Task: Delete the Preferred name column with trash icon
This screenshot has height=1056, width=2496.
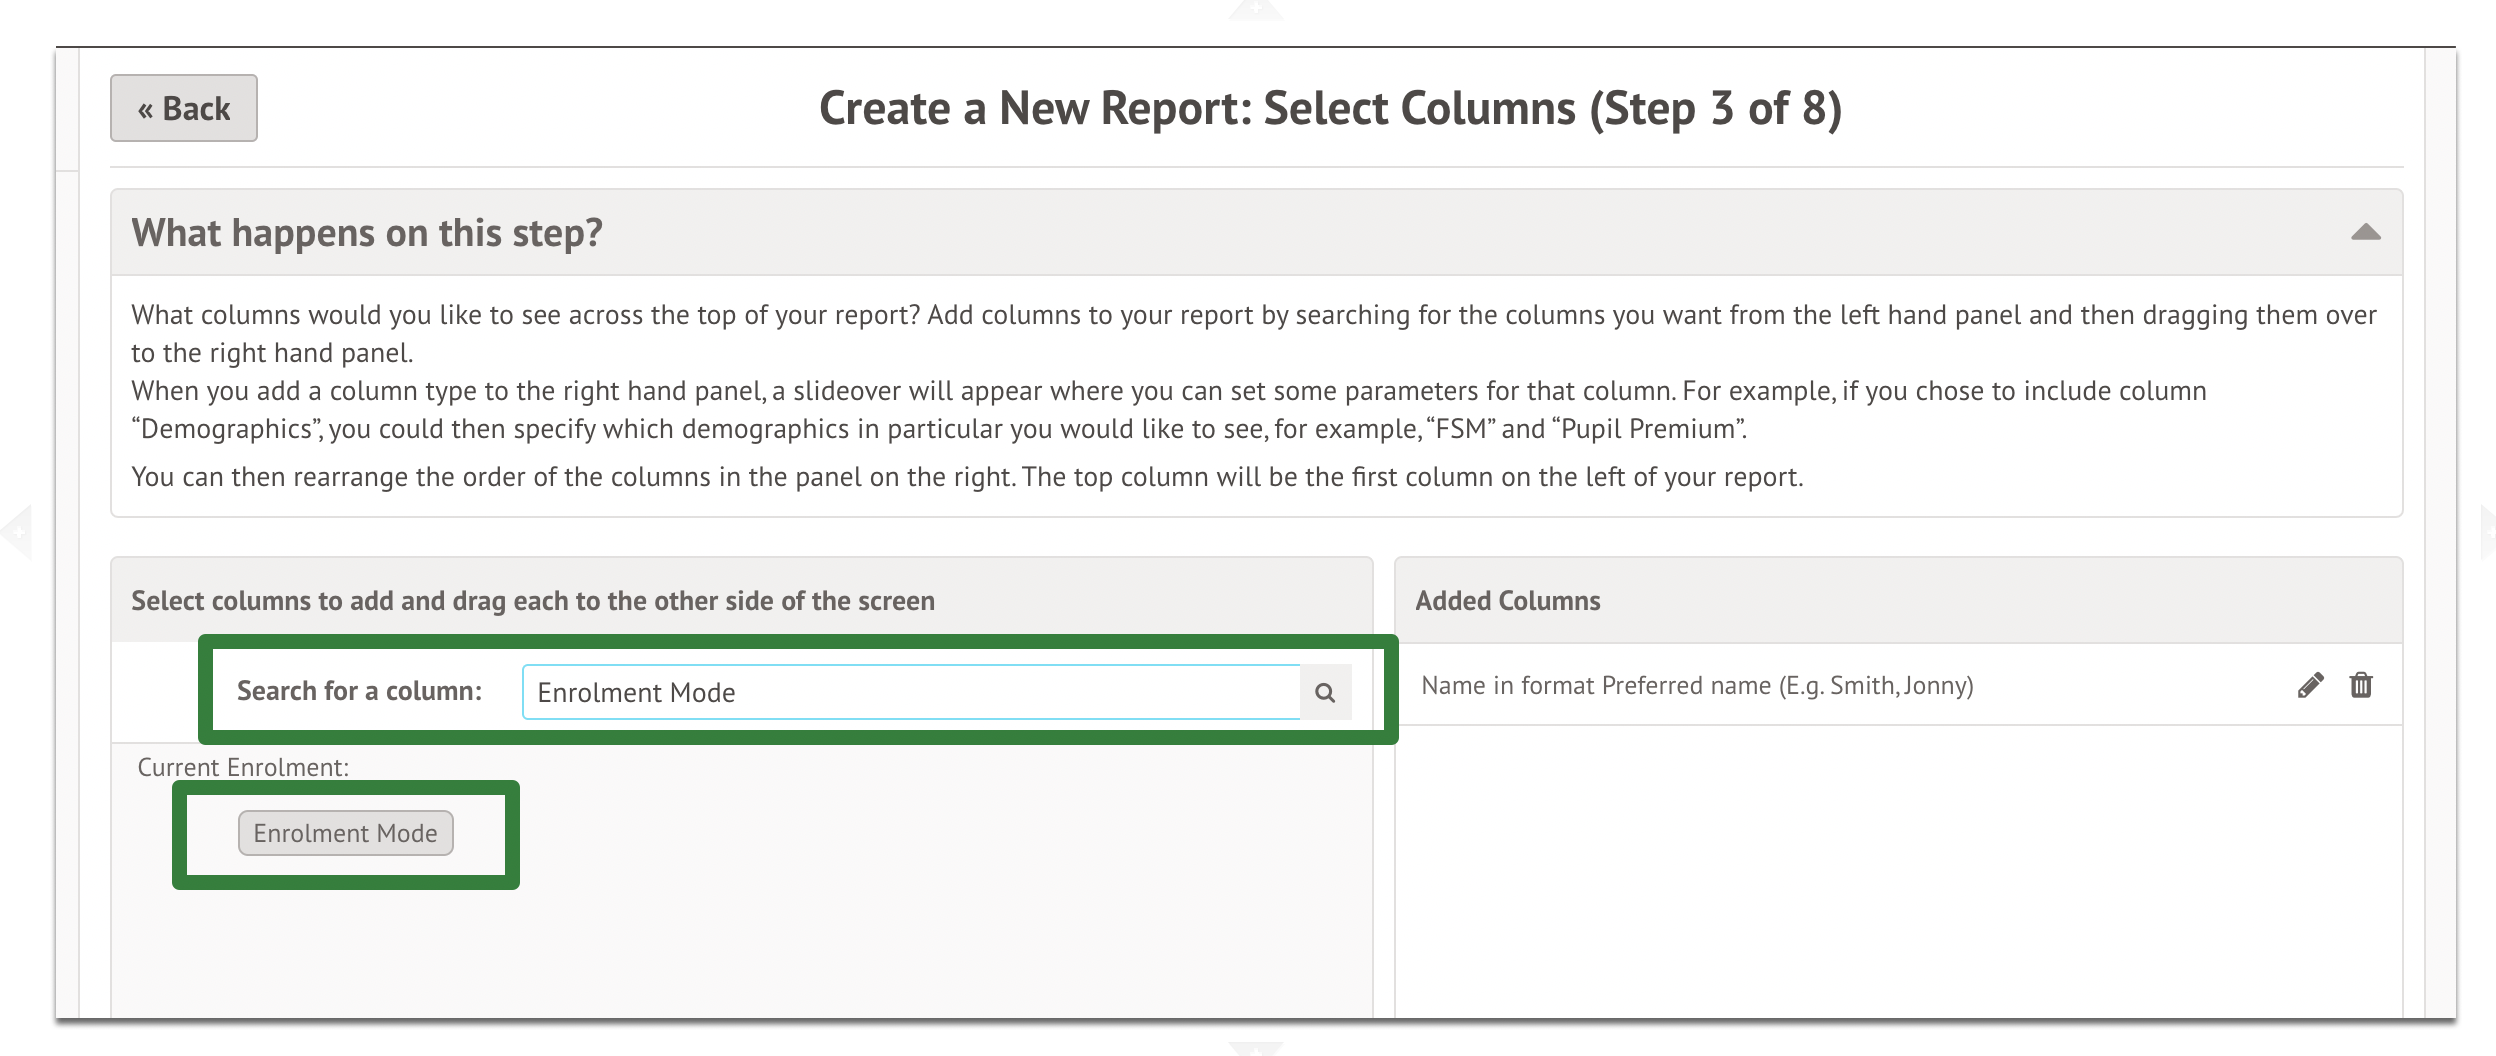Action: click(x=2361, y=685)
